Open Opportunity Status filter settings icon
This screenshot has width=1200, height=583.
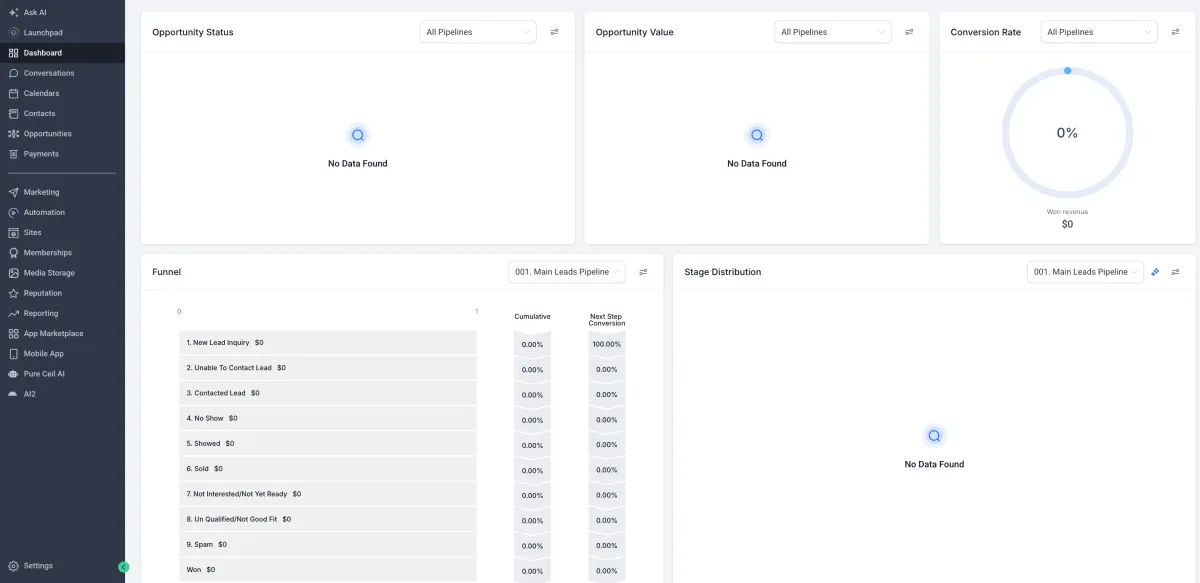pos(555,32)
